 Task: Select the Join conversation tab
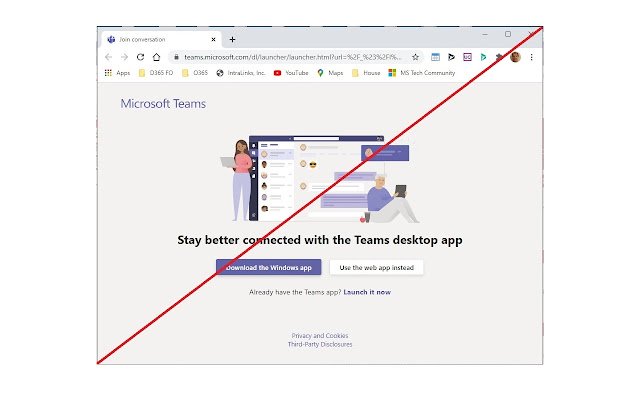coord(161,40)
